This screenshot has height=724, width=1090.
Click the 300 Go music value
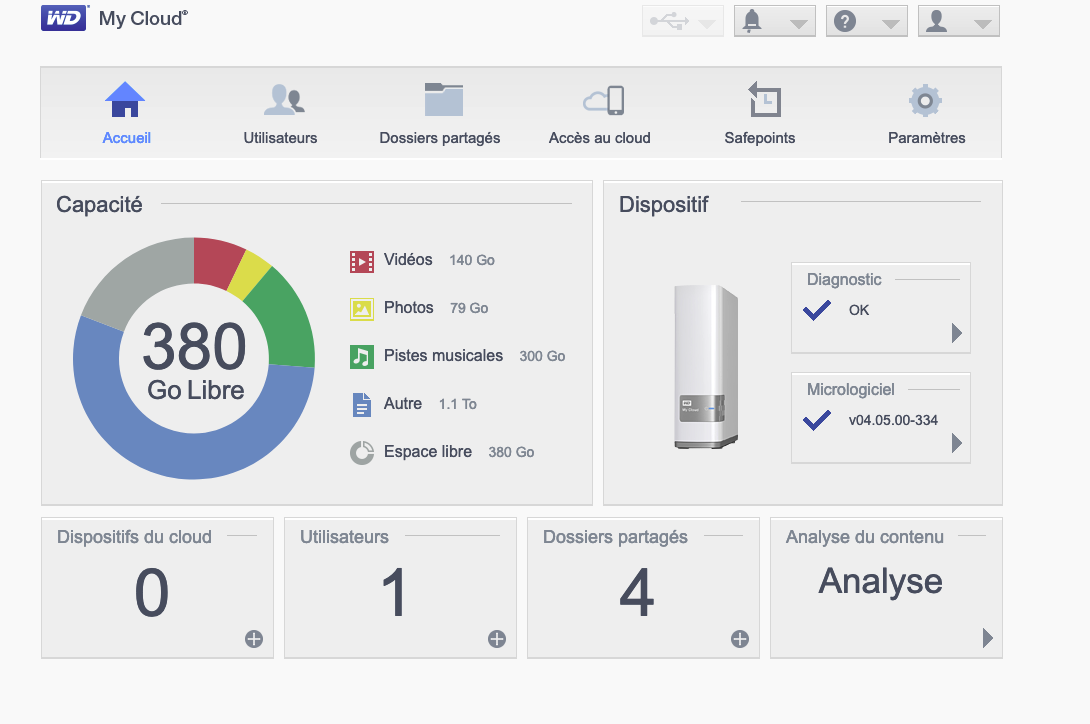[542, 356]
